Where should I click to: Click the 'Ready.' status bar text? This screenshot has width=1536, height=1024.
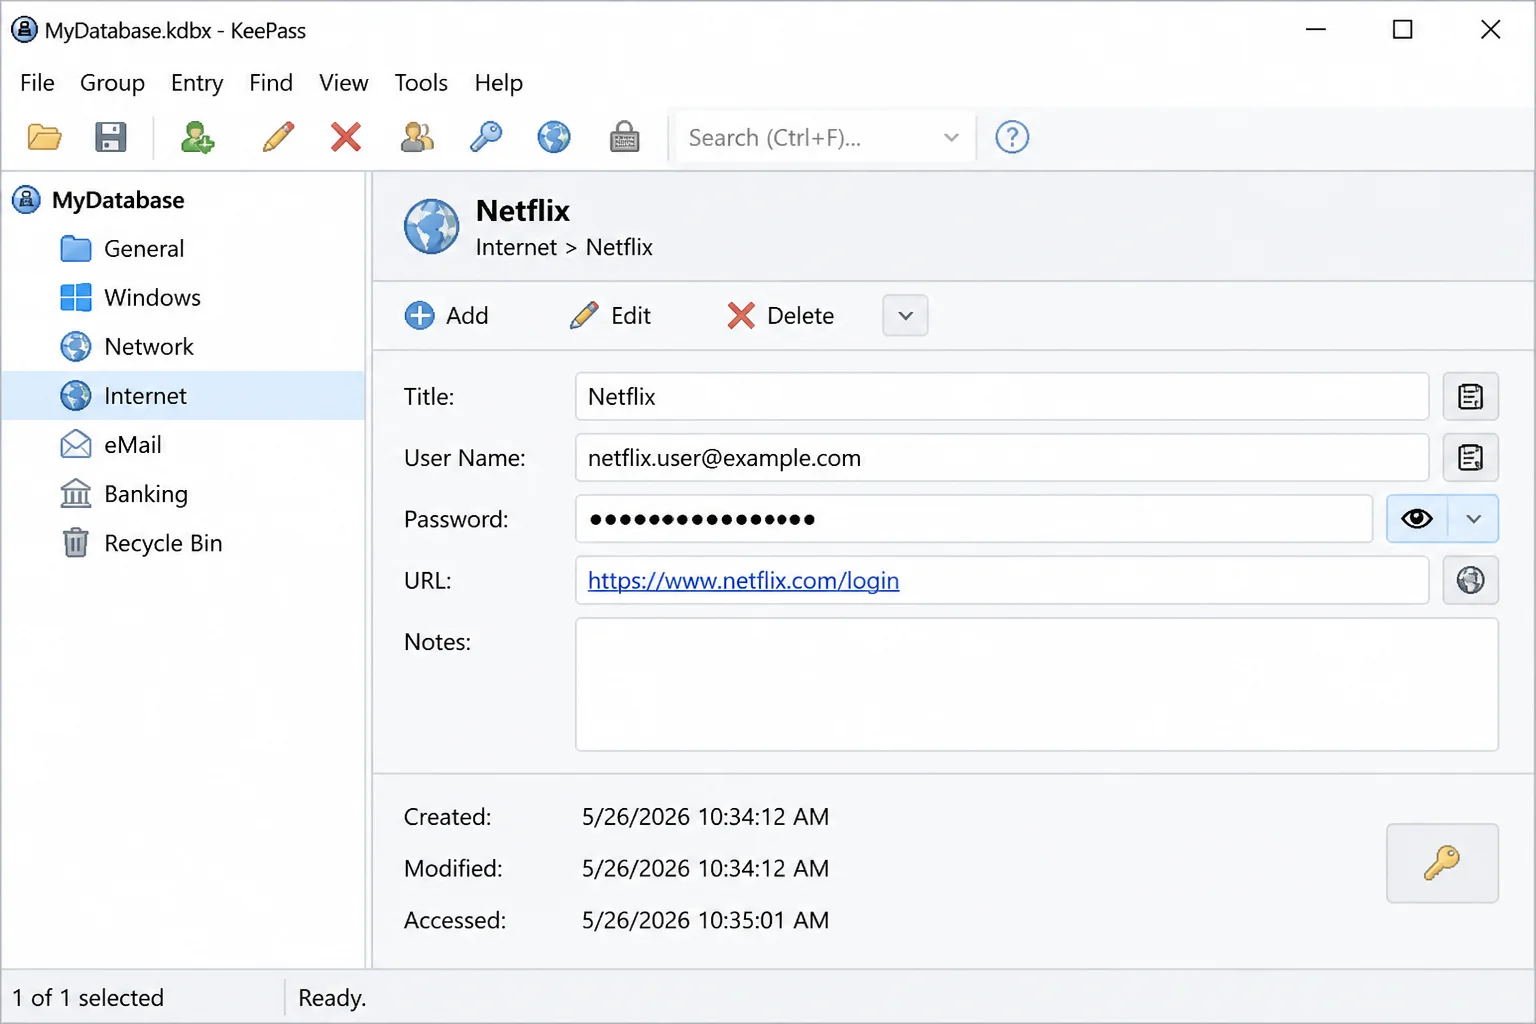click(x=332, y=998)
